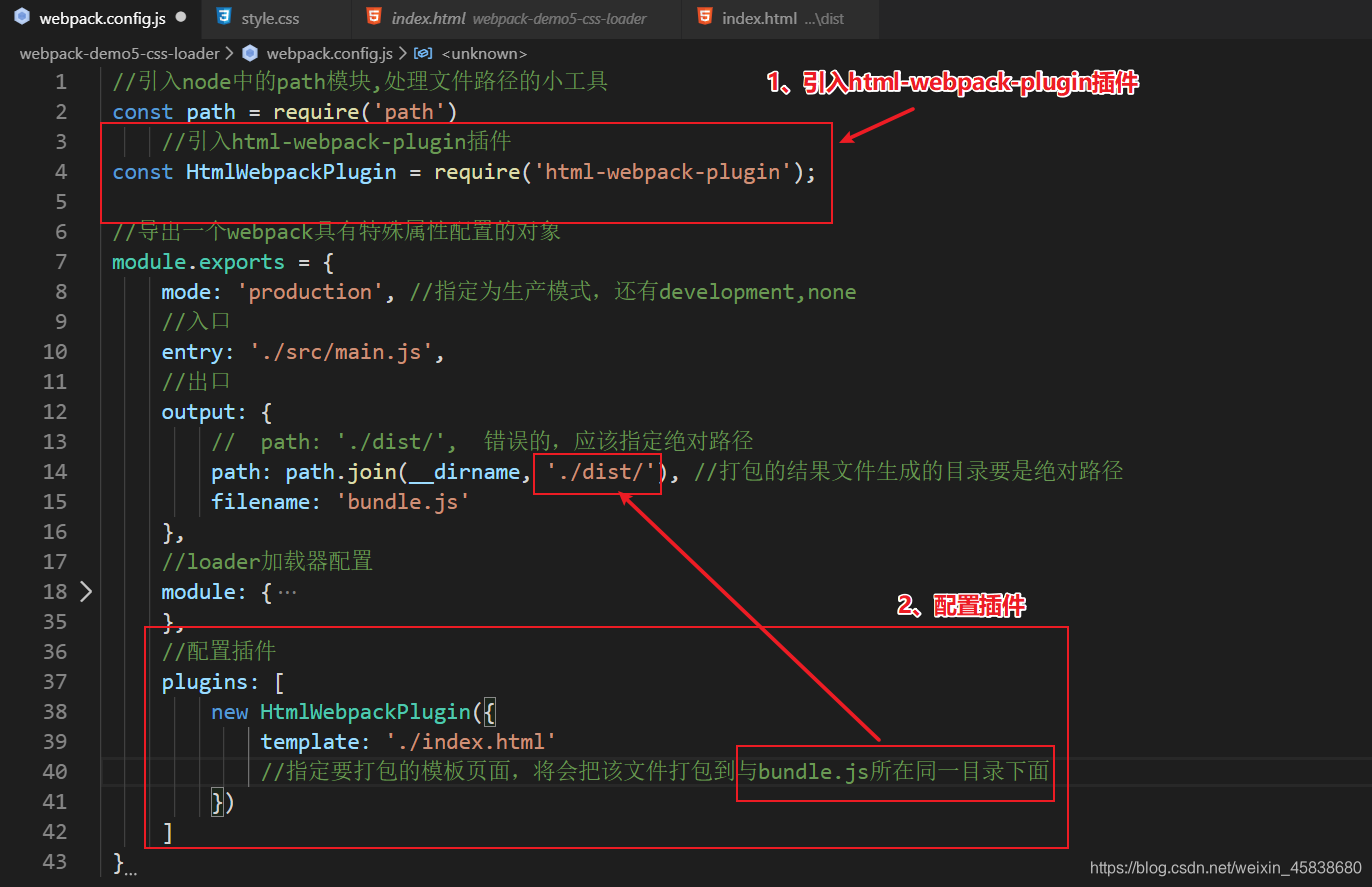Click the unsaved dot on webpack.config.js tab
The width and height of the screenshot is (1372, 887).
tap(180, 18)
